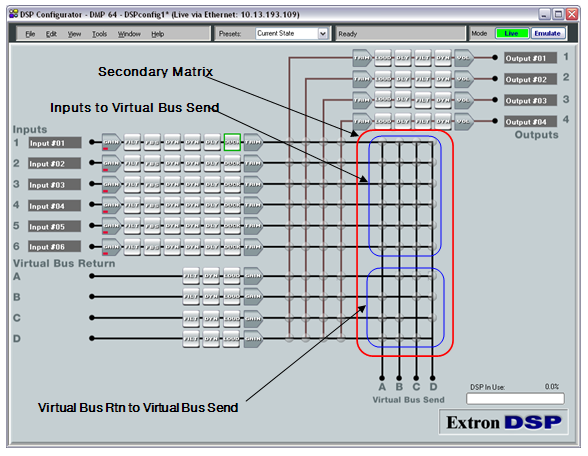Open the Input #01 TRIM block
Screen dimensions: 588x456
pyautogui.click(x=253, y=142)
